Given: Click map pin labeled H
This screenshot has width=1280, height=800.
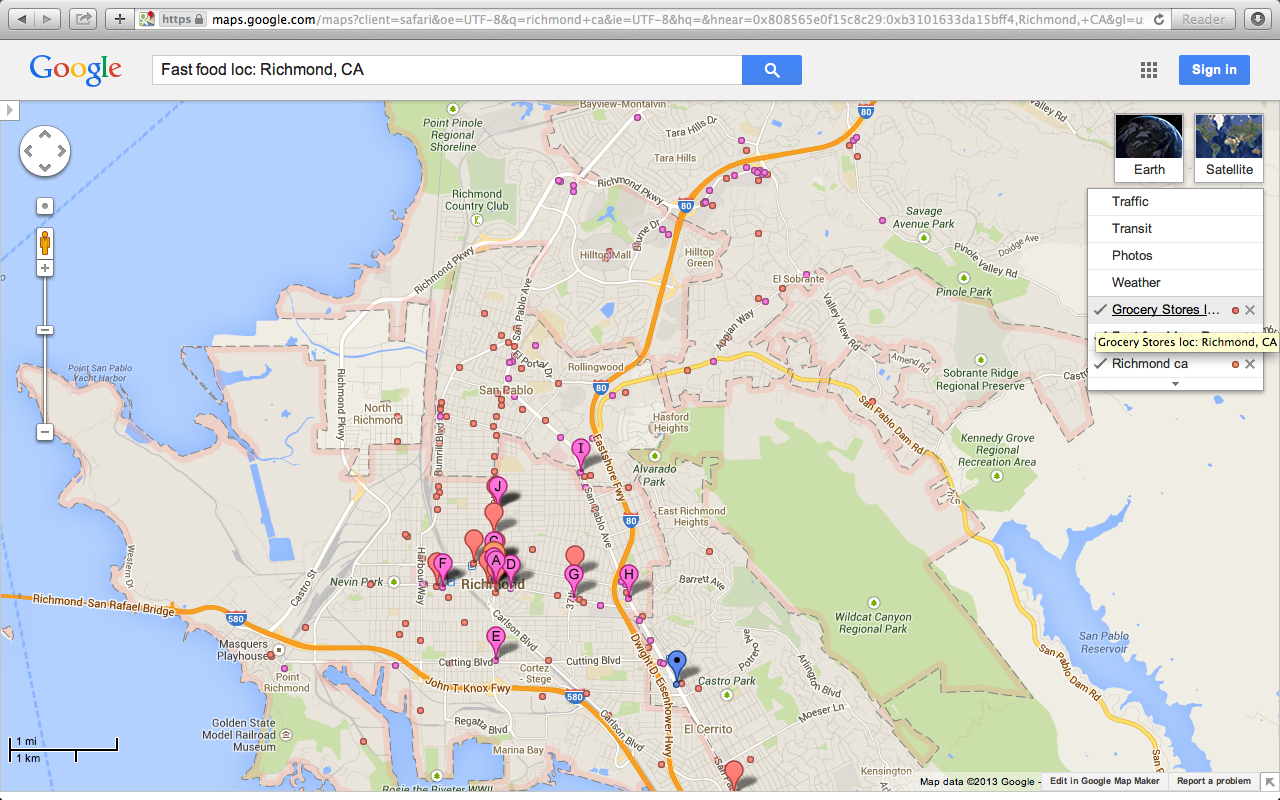Looking at the screenshot, I should coord(627,578).
